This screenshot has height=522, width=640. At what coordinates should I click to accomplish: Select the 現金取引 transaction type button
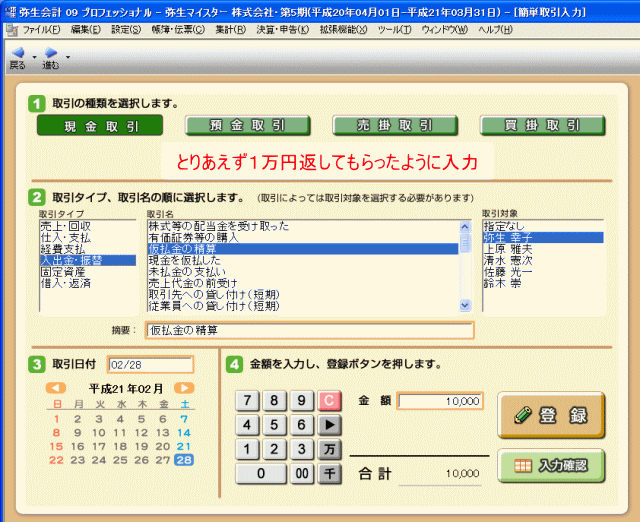(x=100, y=125)
